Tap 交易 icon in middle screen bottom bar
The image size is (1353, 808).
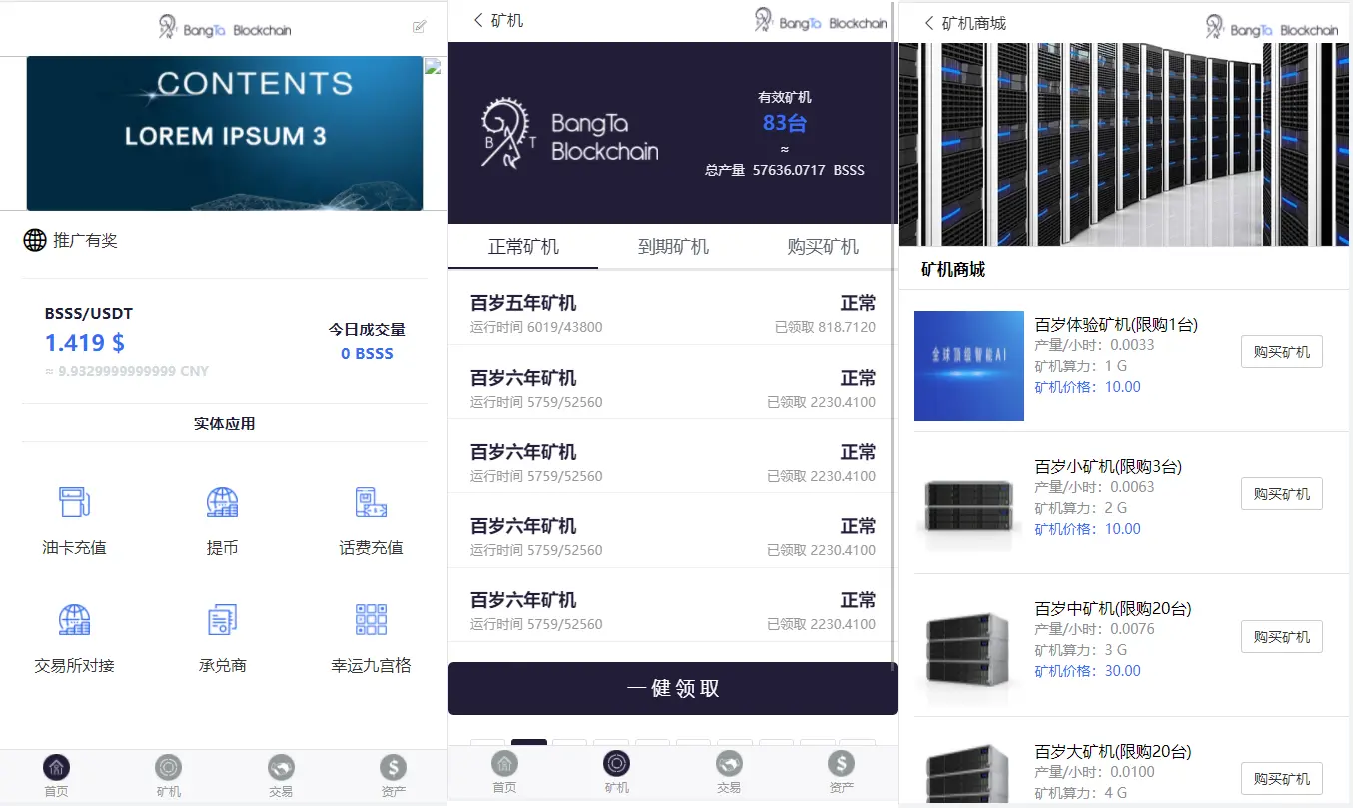click(x=729, y=764)
